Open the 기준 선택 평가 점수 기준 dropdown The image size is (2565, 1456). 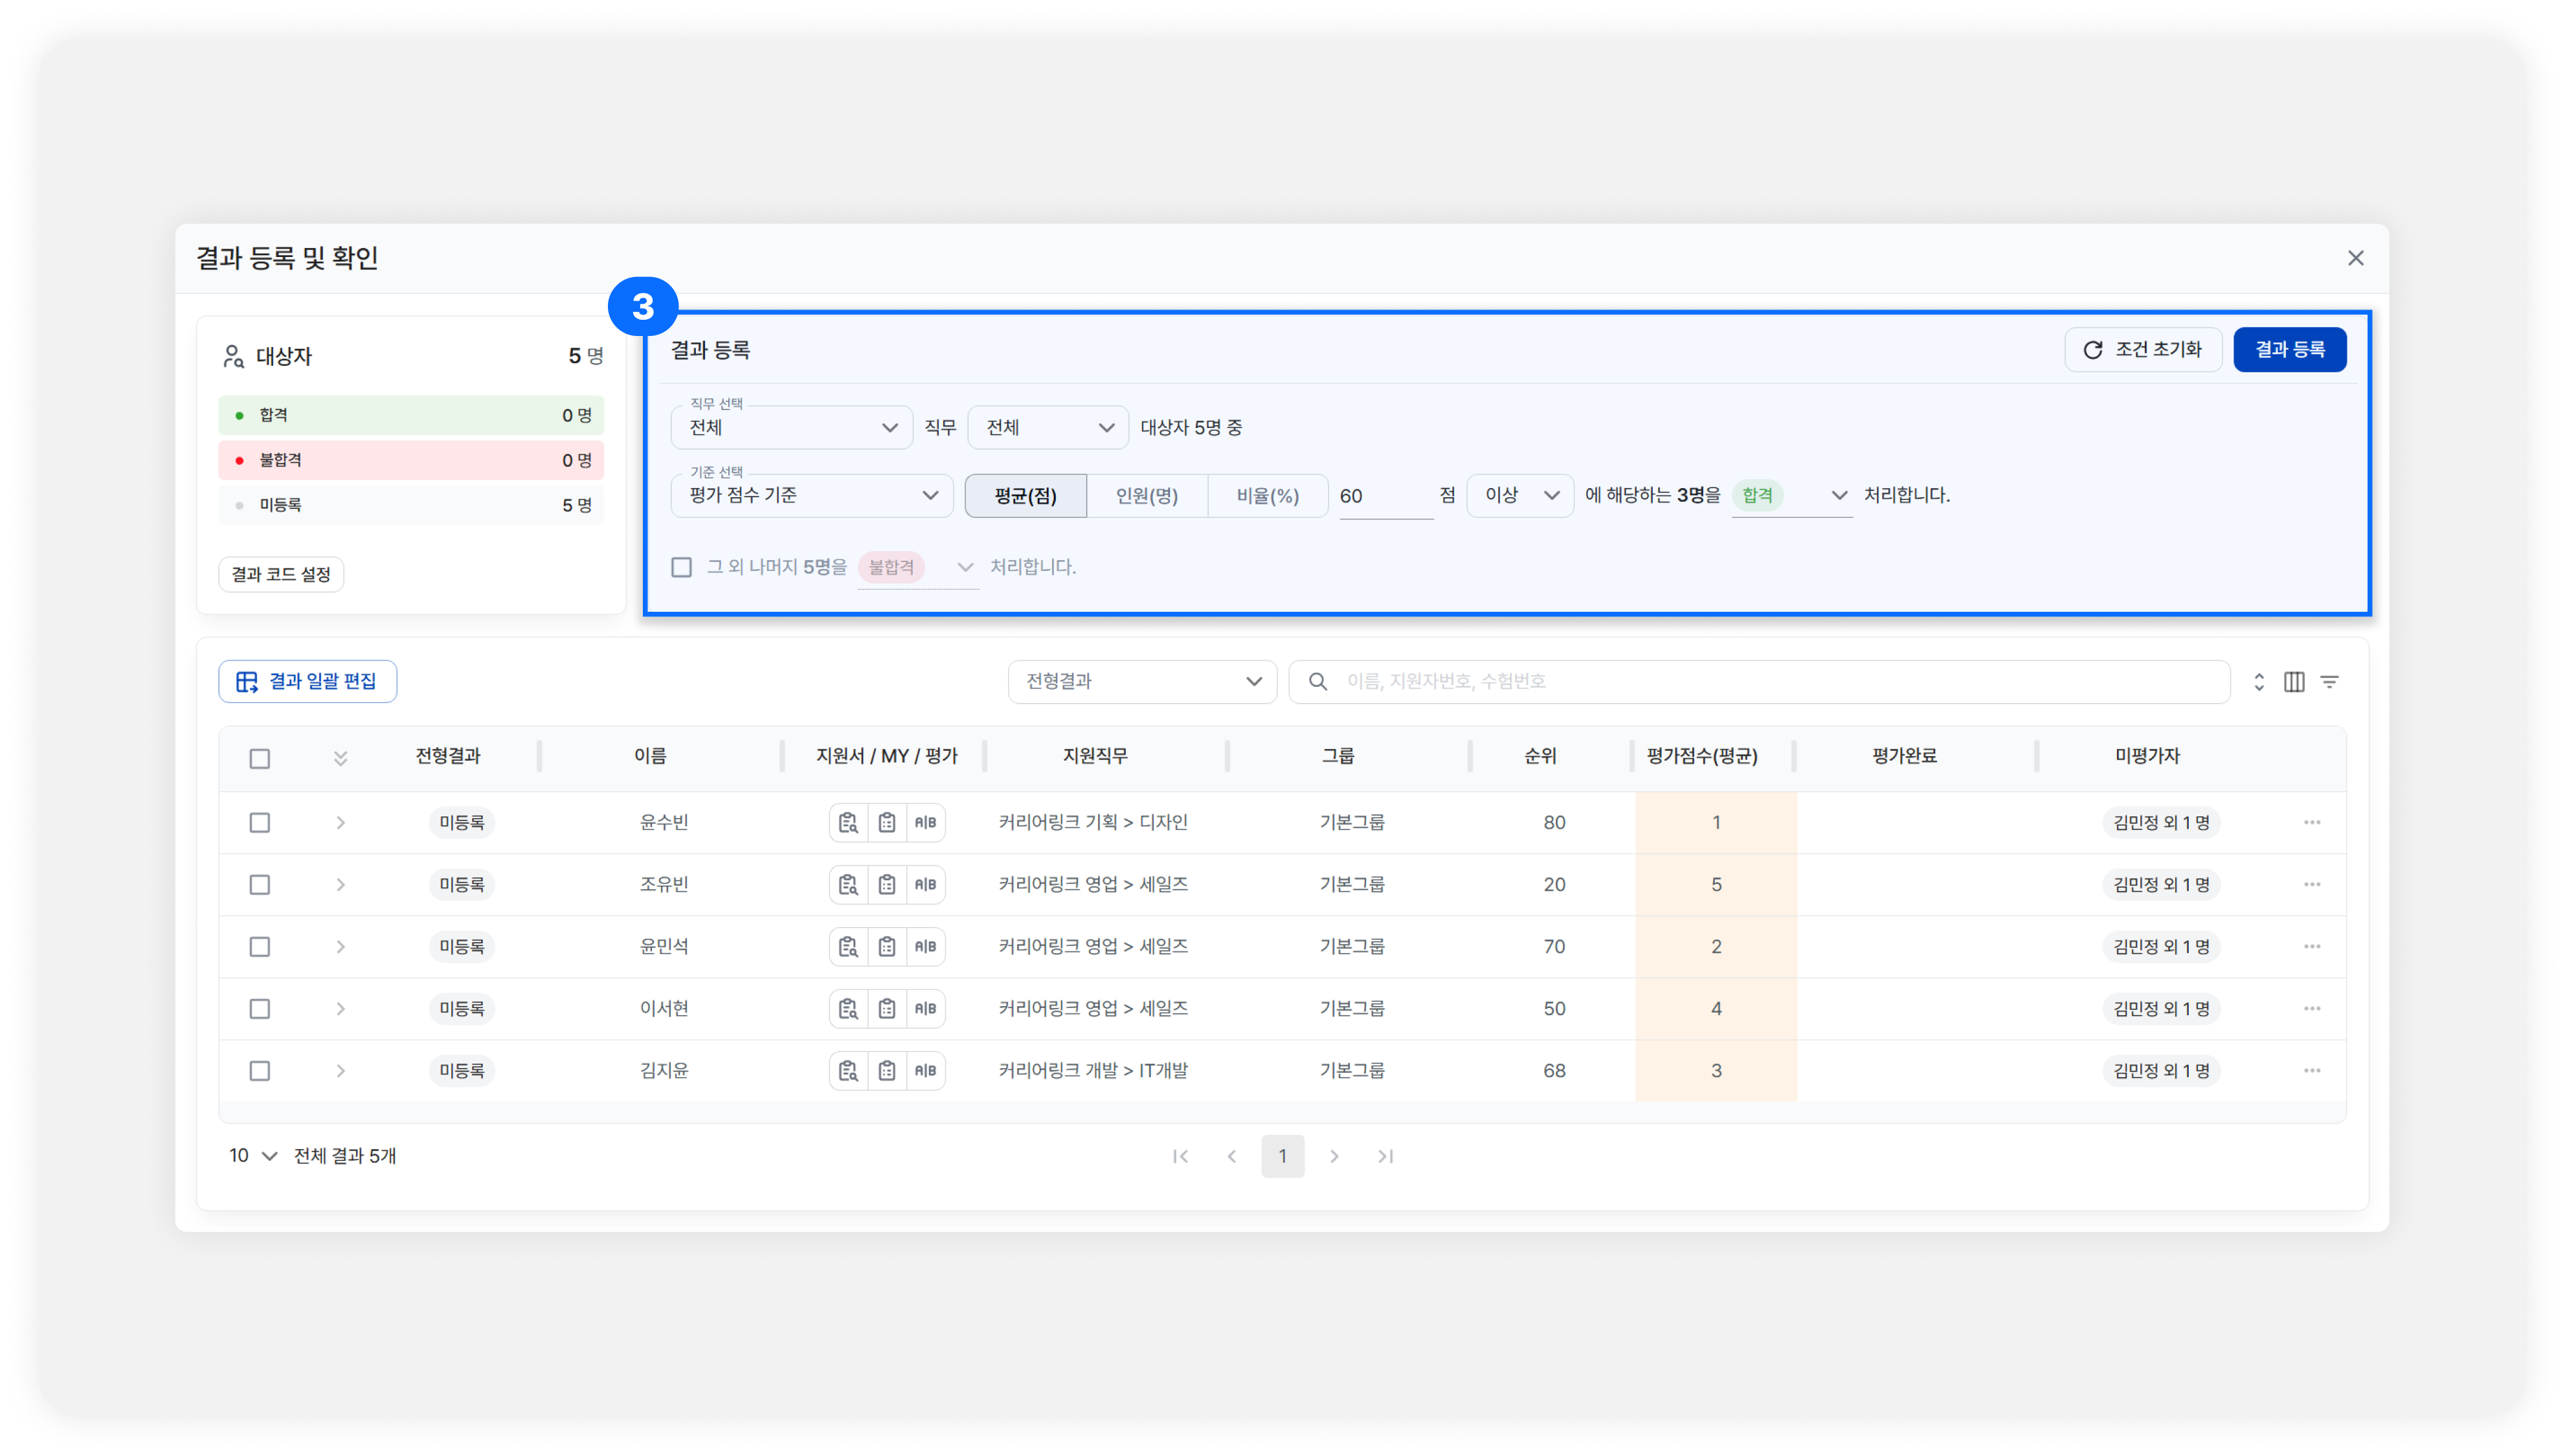812,495
